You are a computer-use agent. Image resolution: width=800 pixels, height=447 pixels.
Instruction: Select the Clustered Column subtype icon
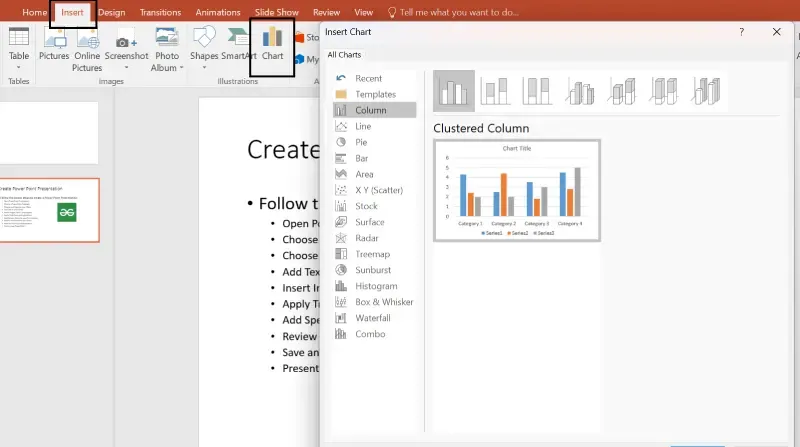[454, 91]
